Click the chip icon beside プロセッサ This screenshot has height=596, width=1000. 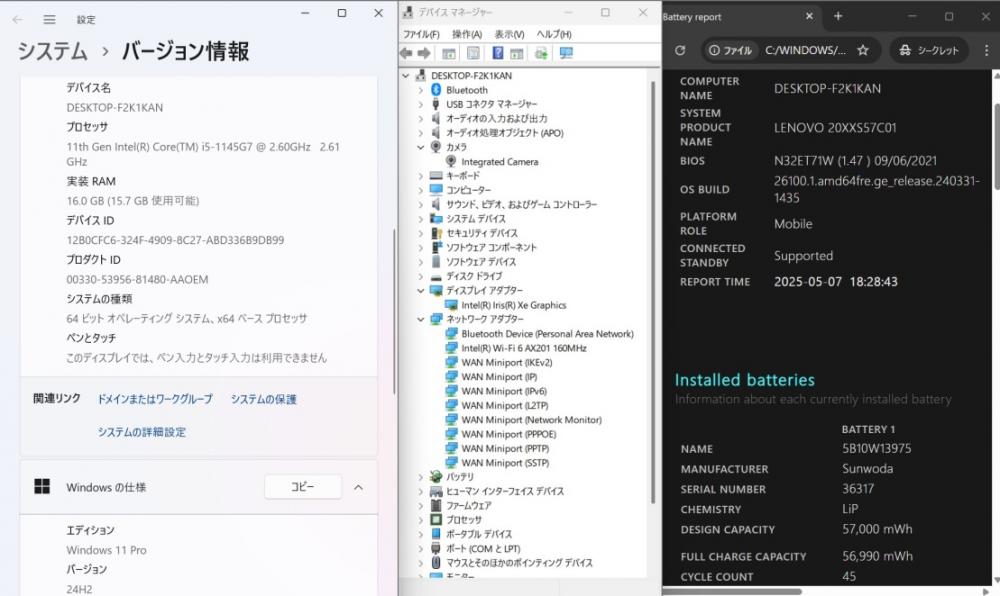pos(436,520)
